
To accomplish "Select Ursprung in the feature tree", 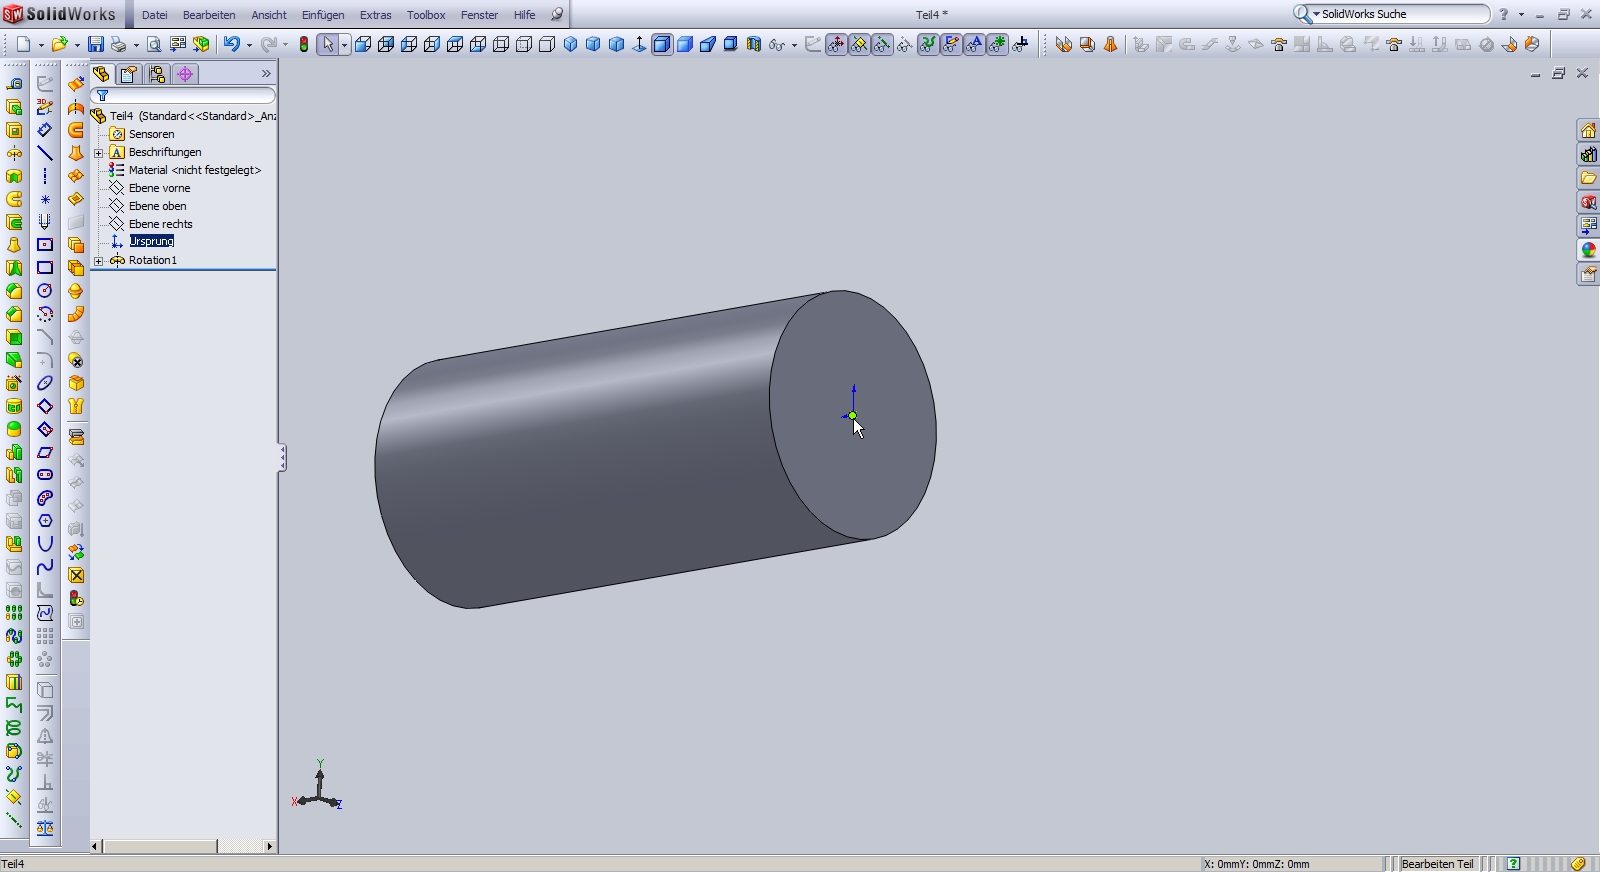I will click(x=152, y=241).
